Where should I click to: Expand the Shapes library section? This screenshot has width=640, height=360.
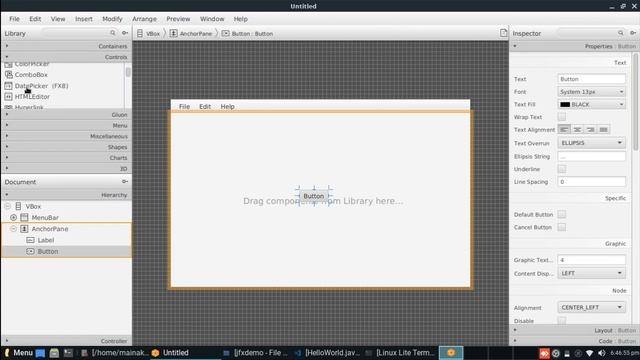(x=66, y=147)
